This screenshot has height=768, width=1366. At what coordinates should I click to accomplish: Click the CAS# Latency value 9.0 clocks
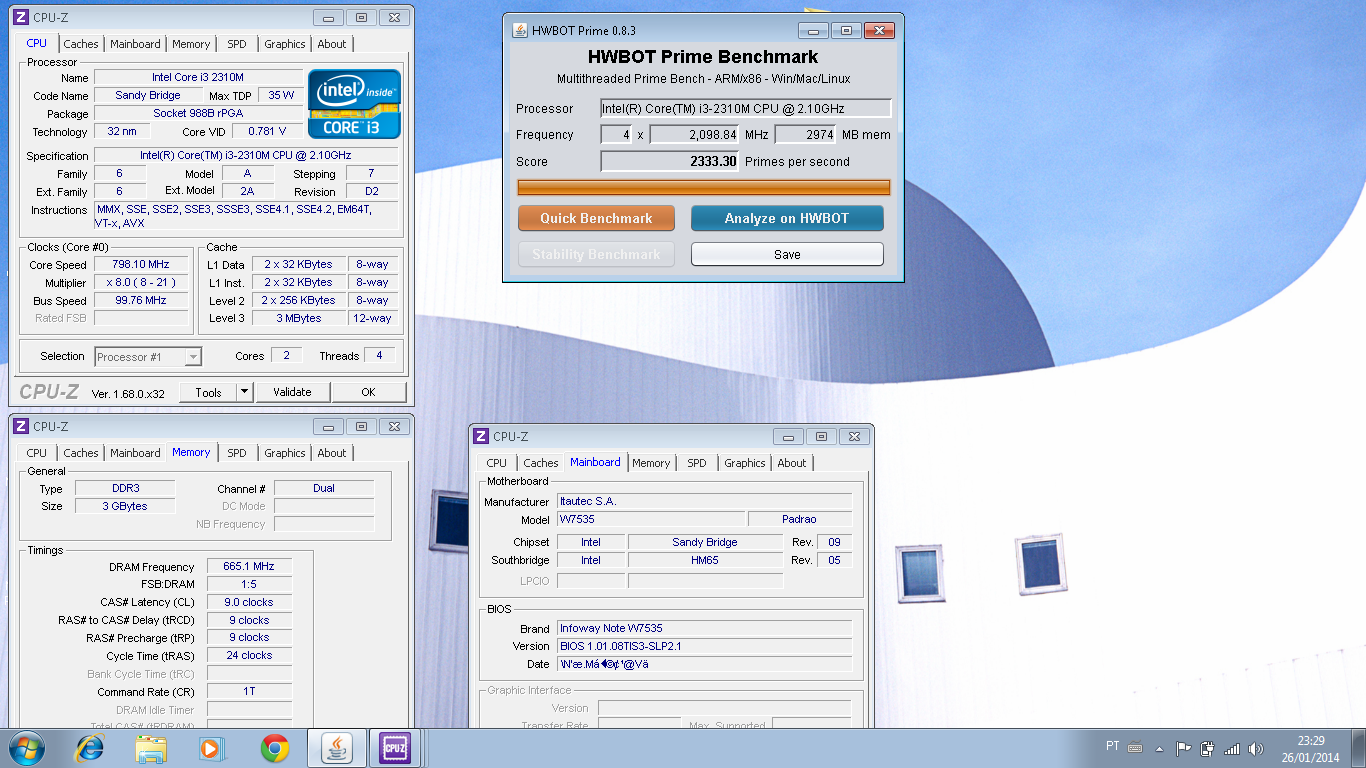click(249, 602)
